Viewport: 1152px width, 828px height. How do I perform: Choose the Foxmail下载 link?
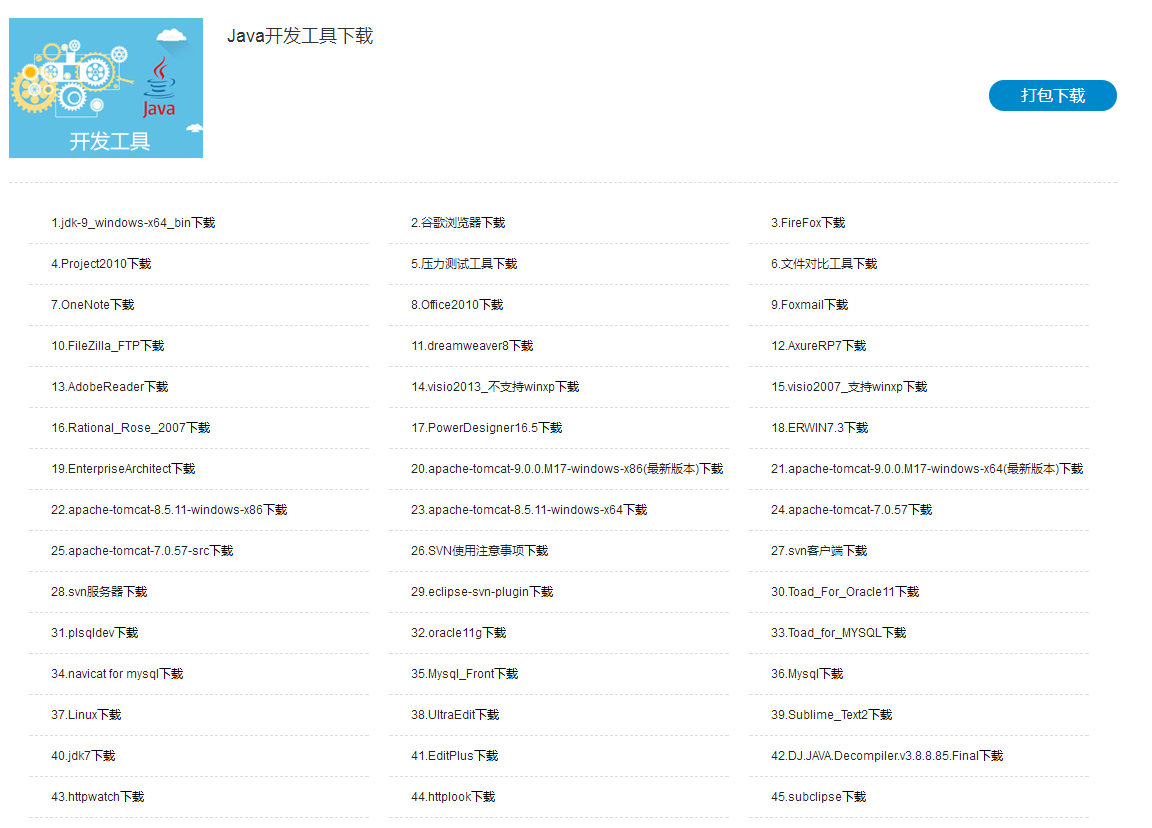809,305
